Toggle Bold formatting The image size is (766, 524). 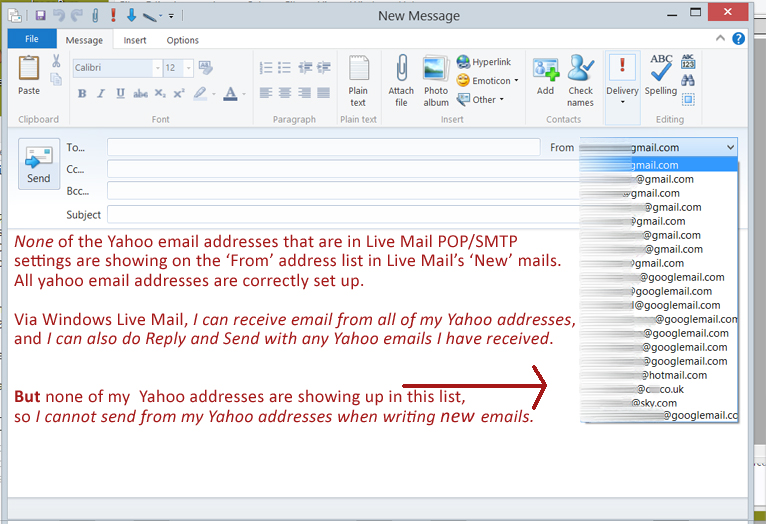(82, 93)
